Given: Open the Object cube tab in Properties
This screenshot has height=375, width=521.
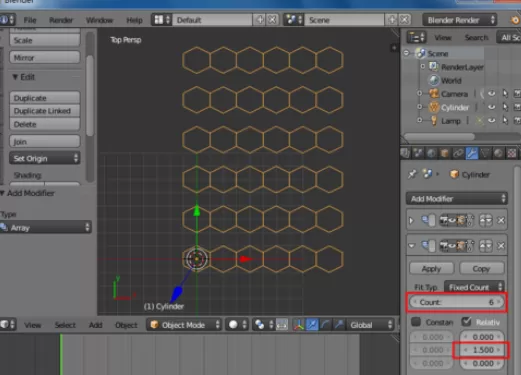Looking at the screenshot, I should [x=444, y=153].
